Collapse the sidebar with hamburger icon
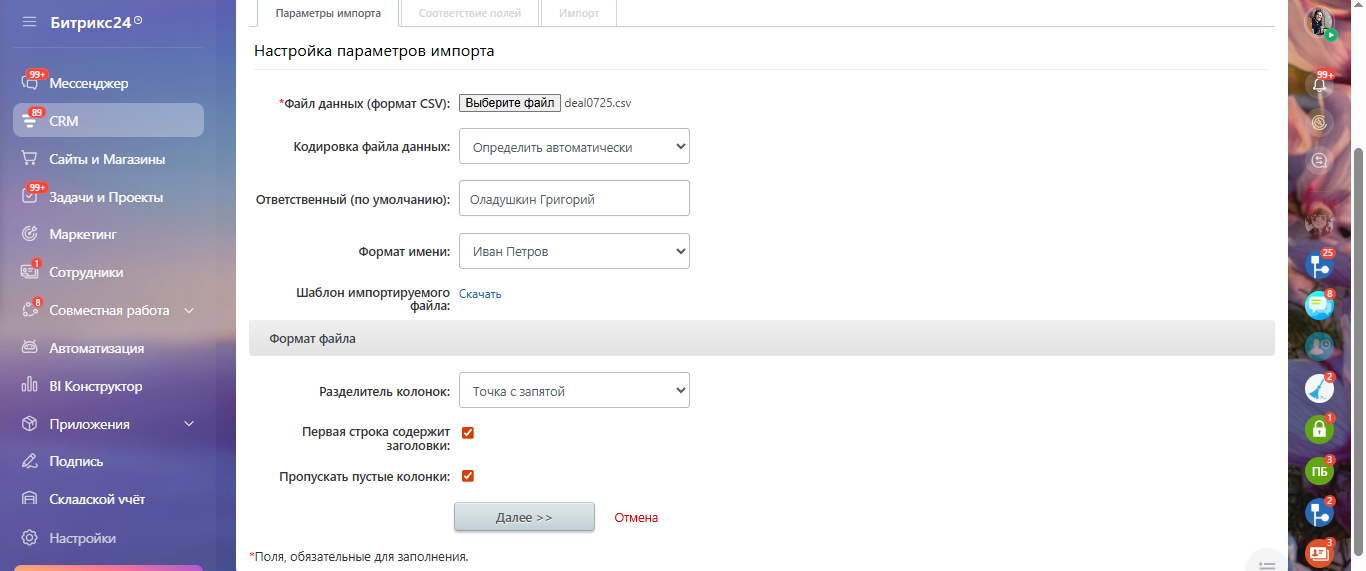The image size is (1366, 571). (28, 21)
